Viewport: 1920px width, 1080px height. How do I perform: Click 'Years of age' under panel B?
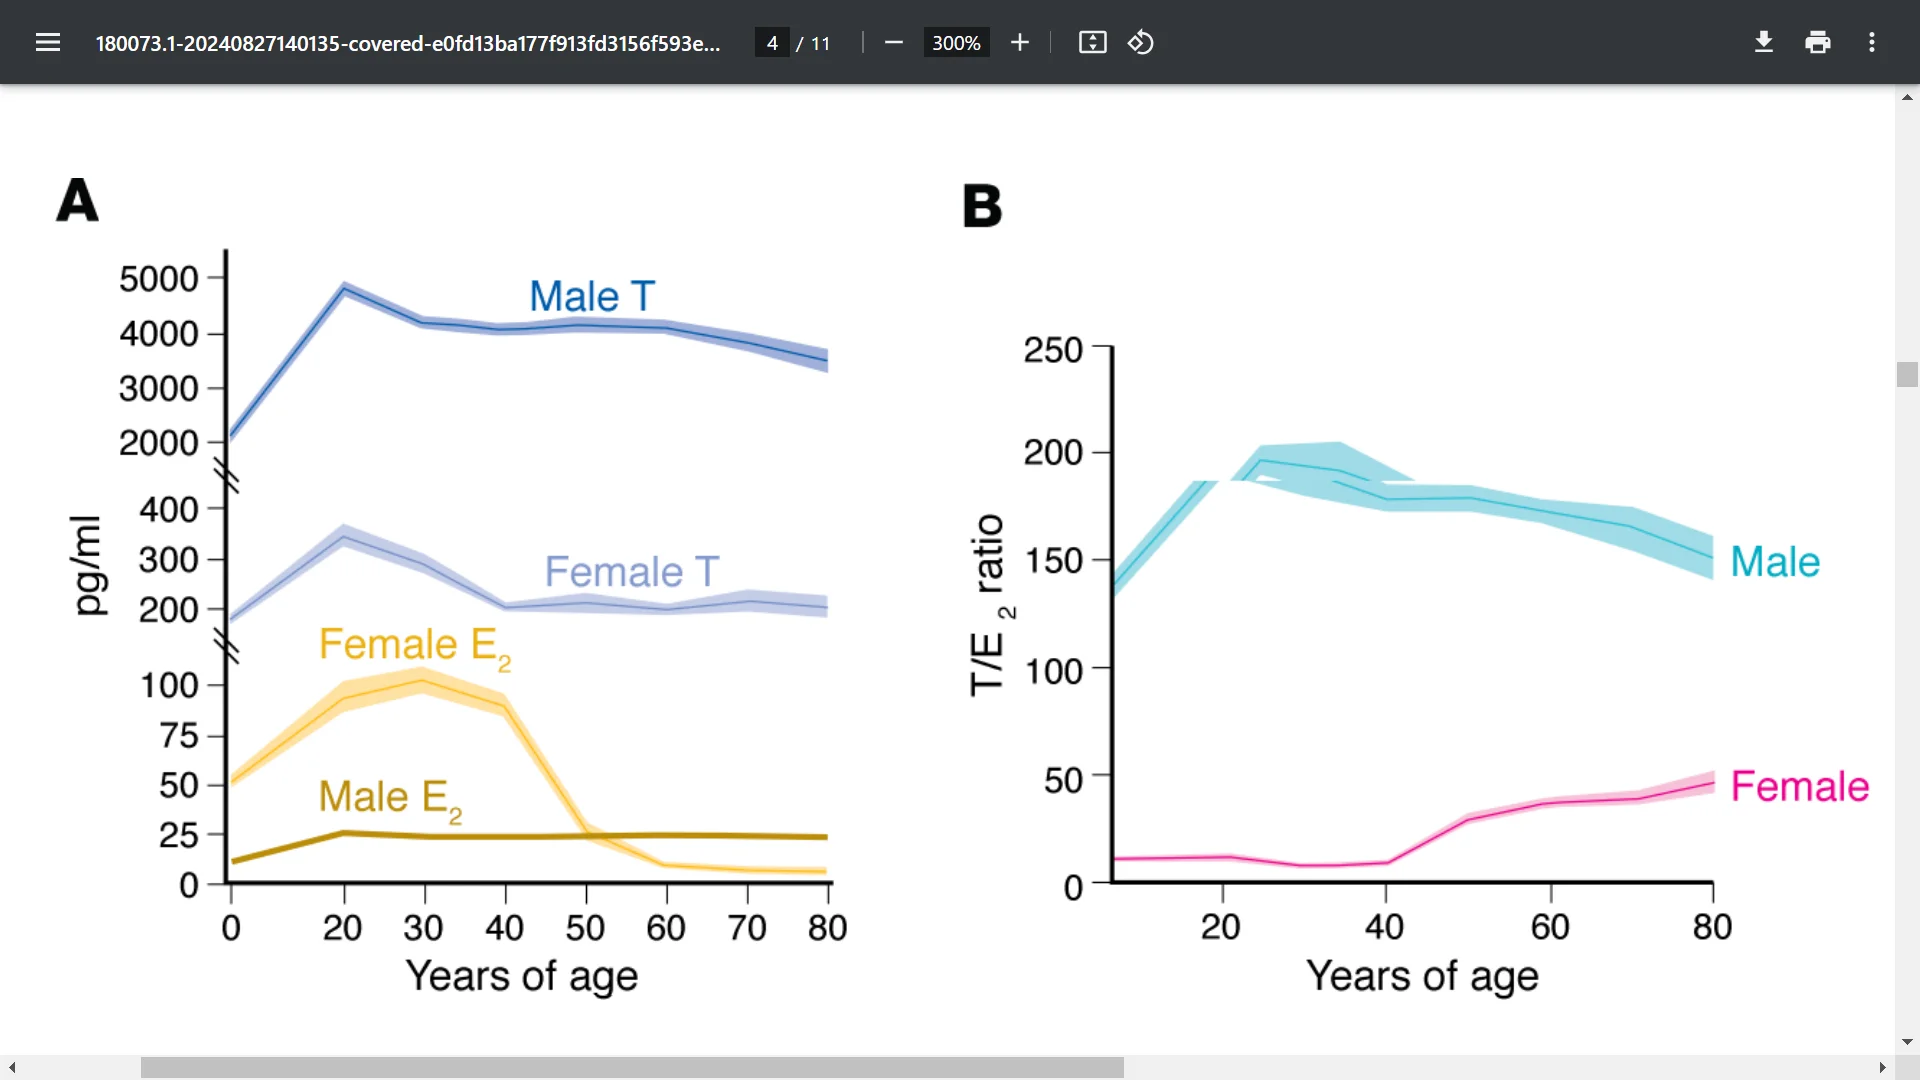click(1422, 977)
